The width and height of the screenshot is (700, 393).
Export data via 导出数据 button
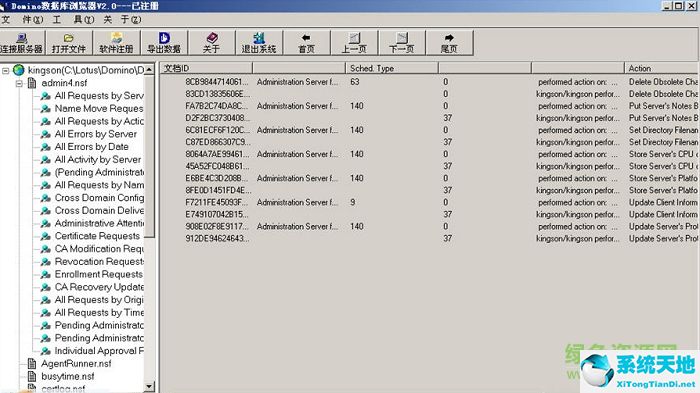pos(164,43)
